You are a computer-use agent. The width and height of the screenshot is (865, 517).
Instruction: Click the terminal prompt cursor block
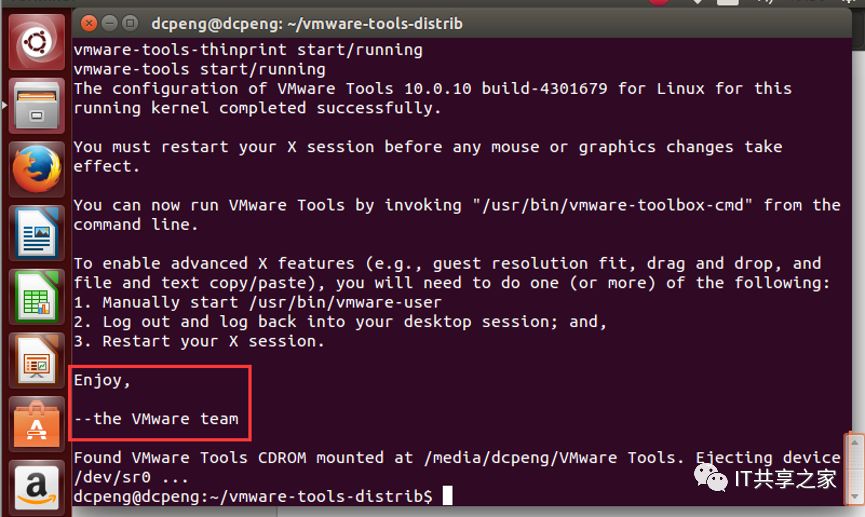click(447, 495)
